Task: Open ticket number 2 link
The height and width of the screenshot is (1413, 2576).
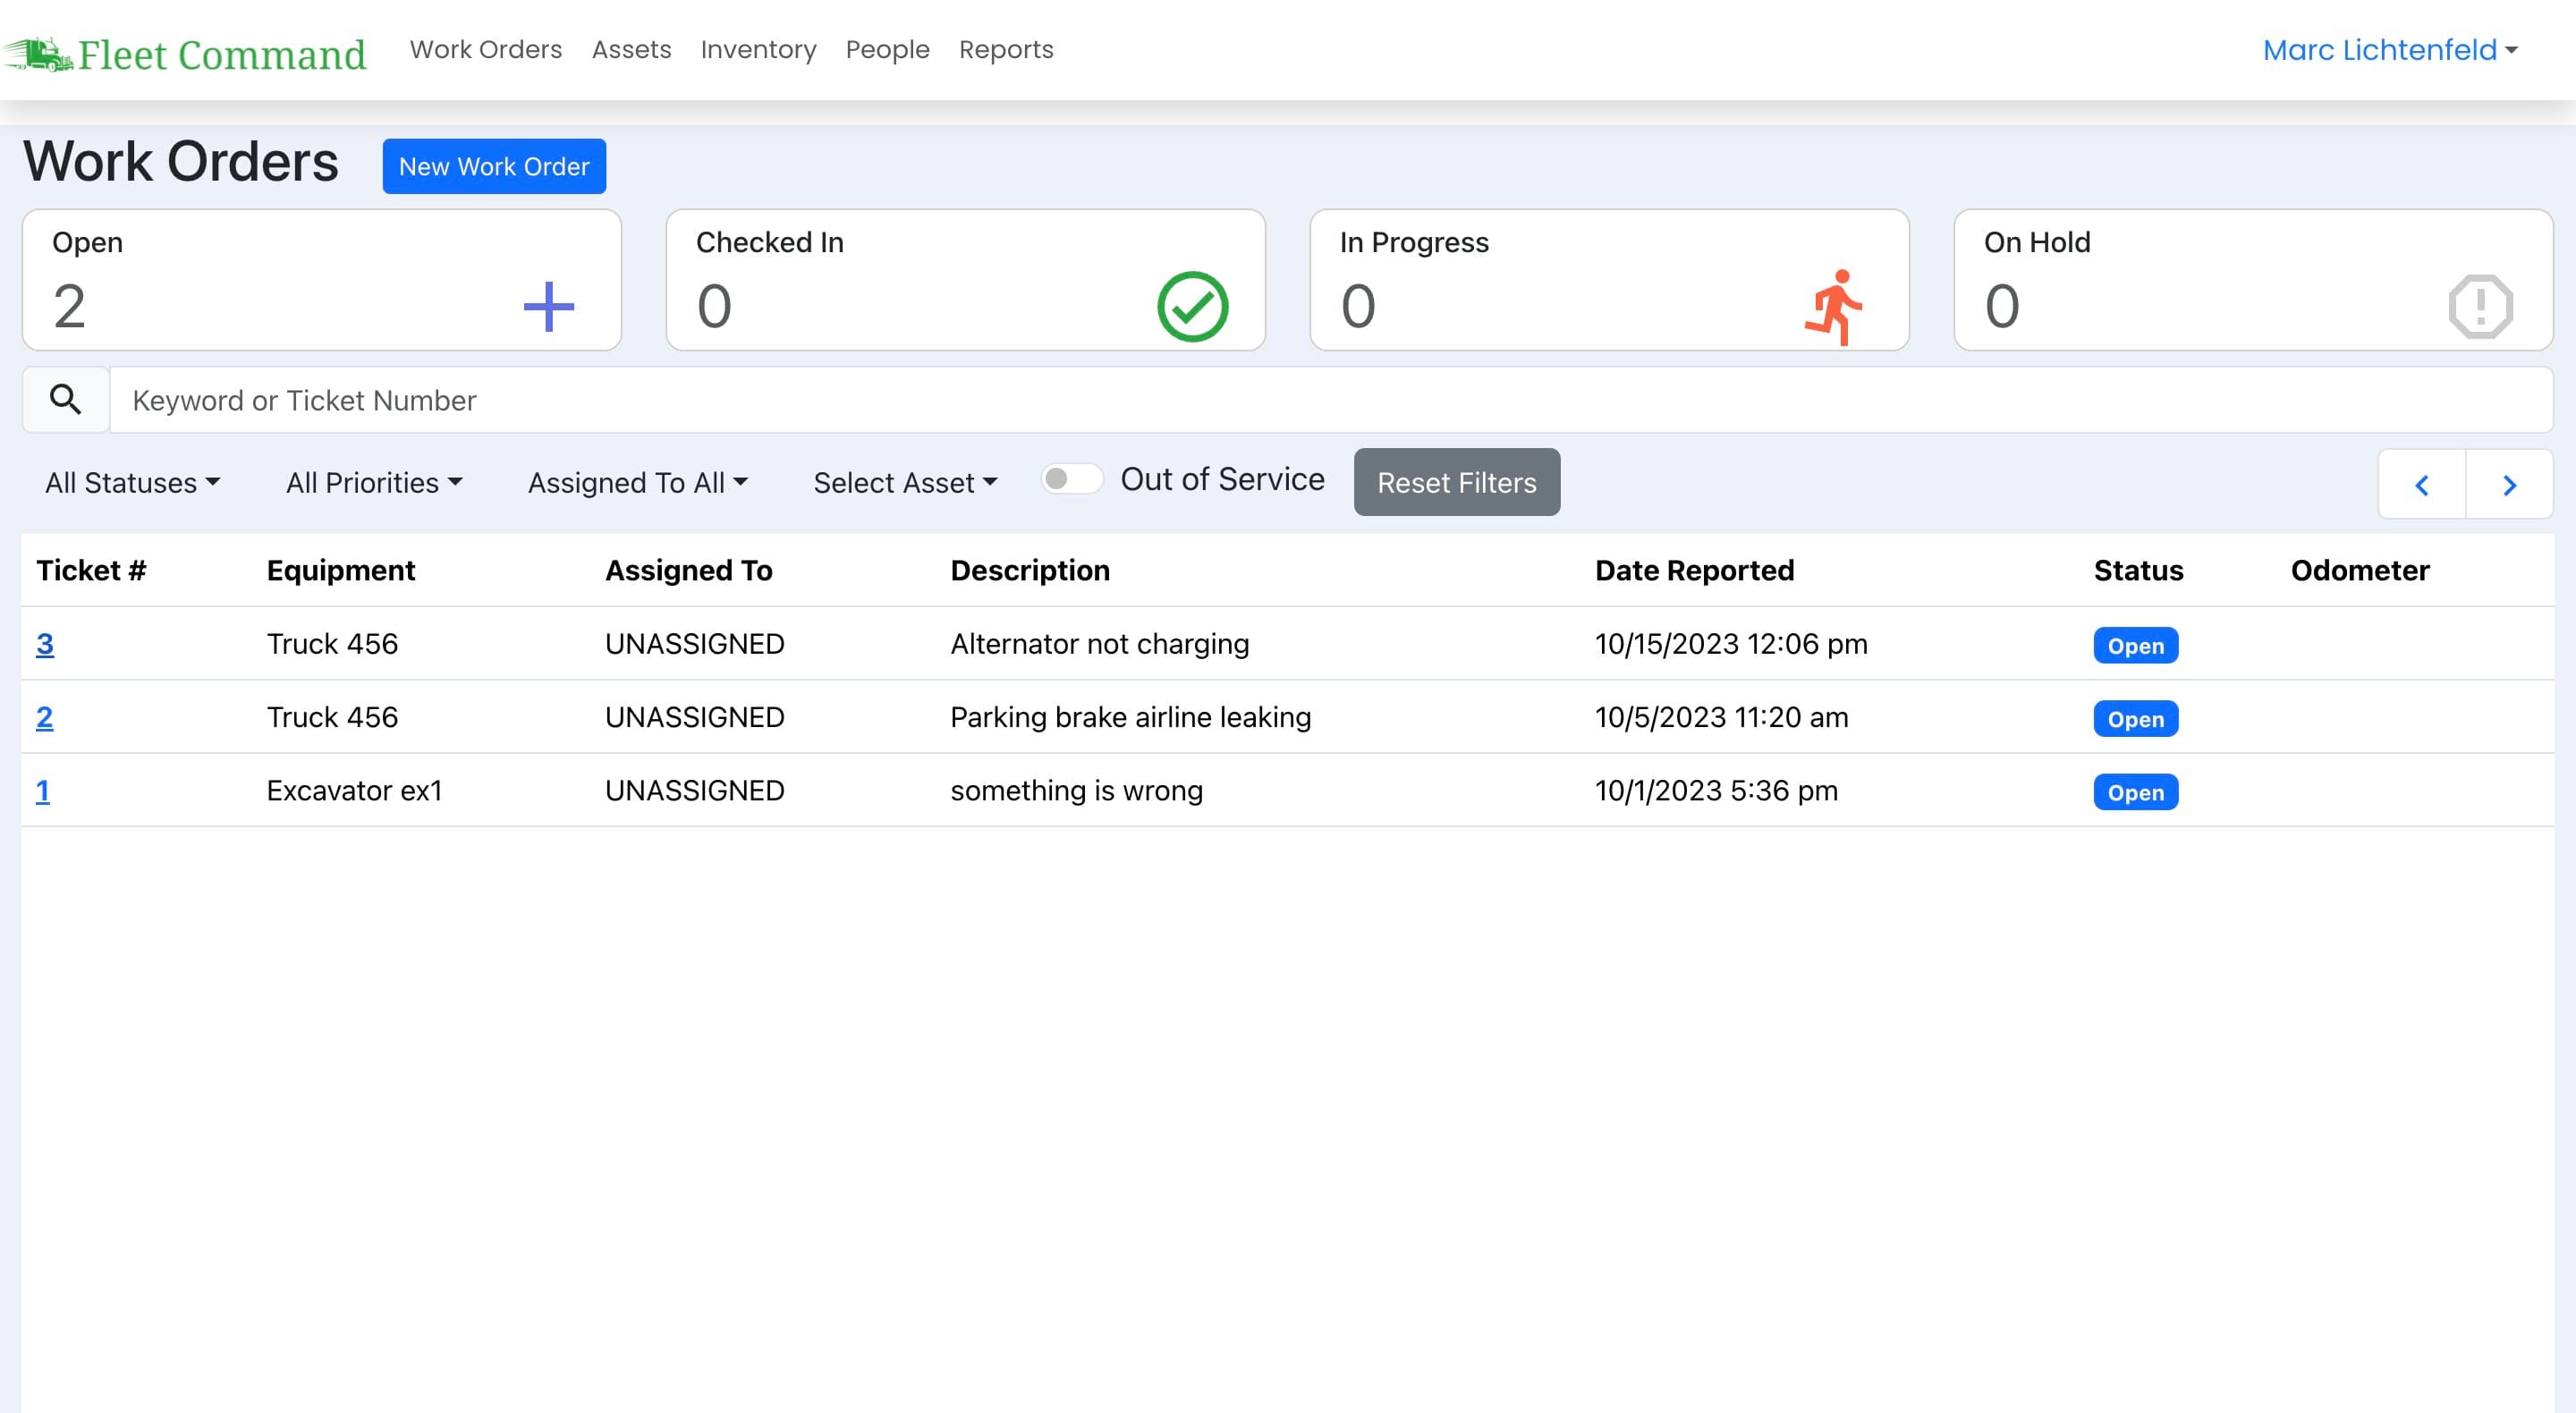Action: coord(45,717)
